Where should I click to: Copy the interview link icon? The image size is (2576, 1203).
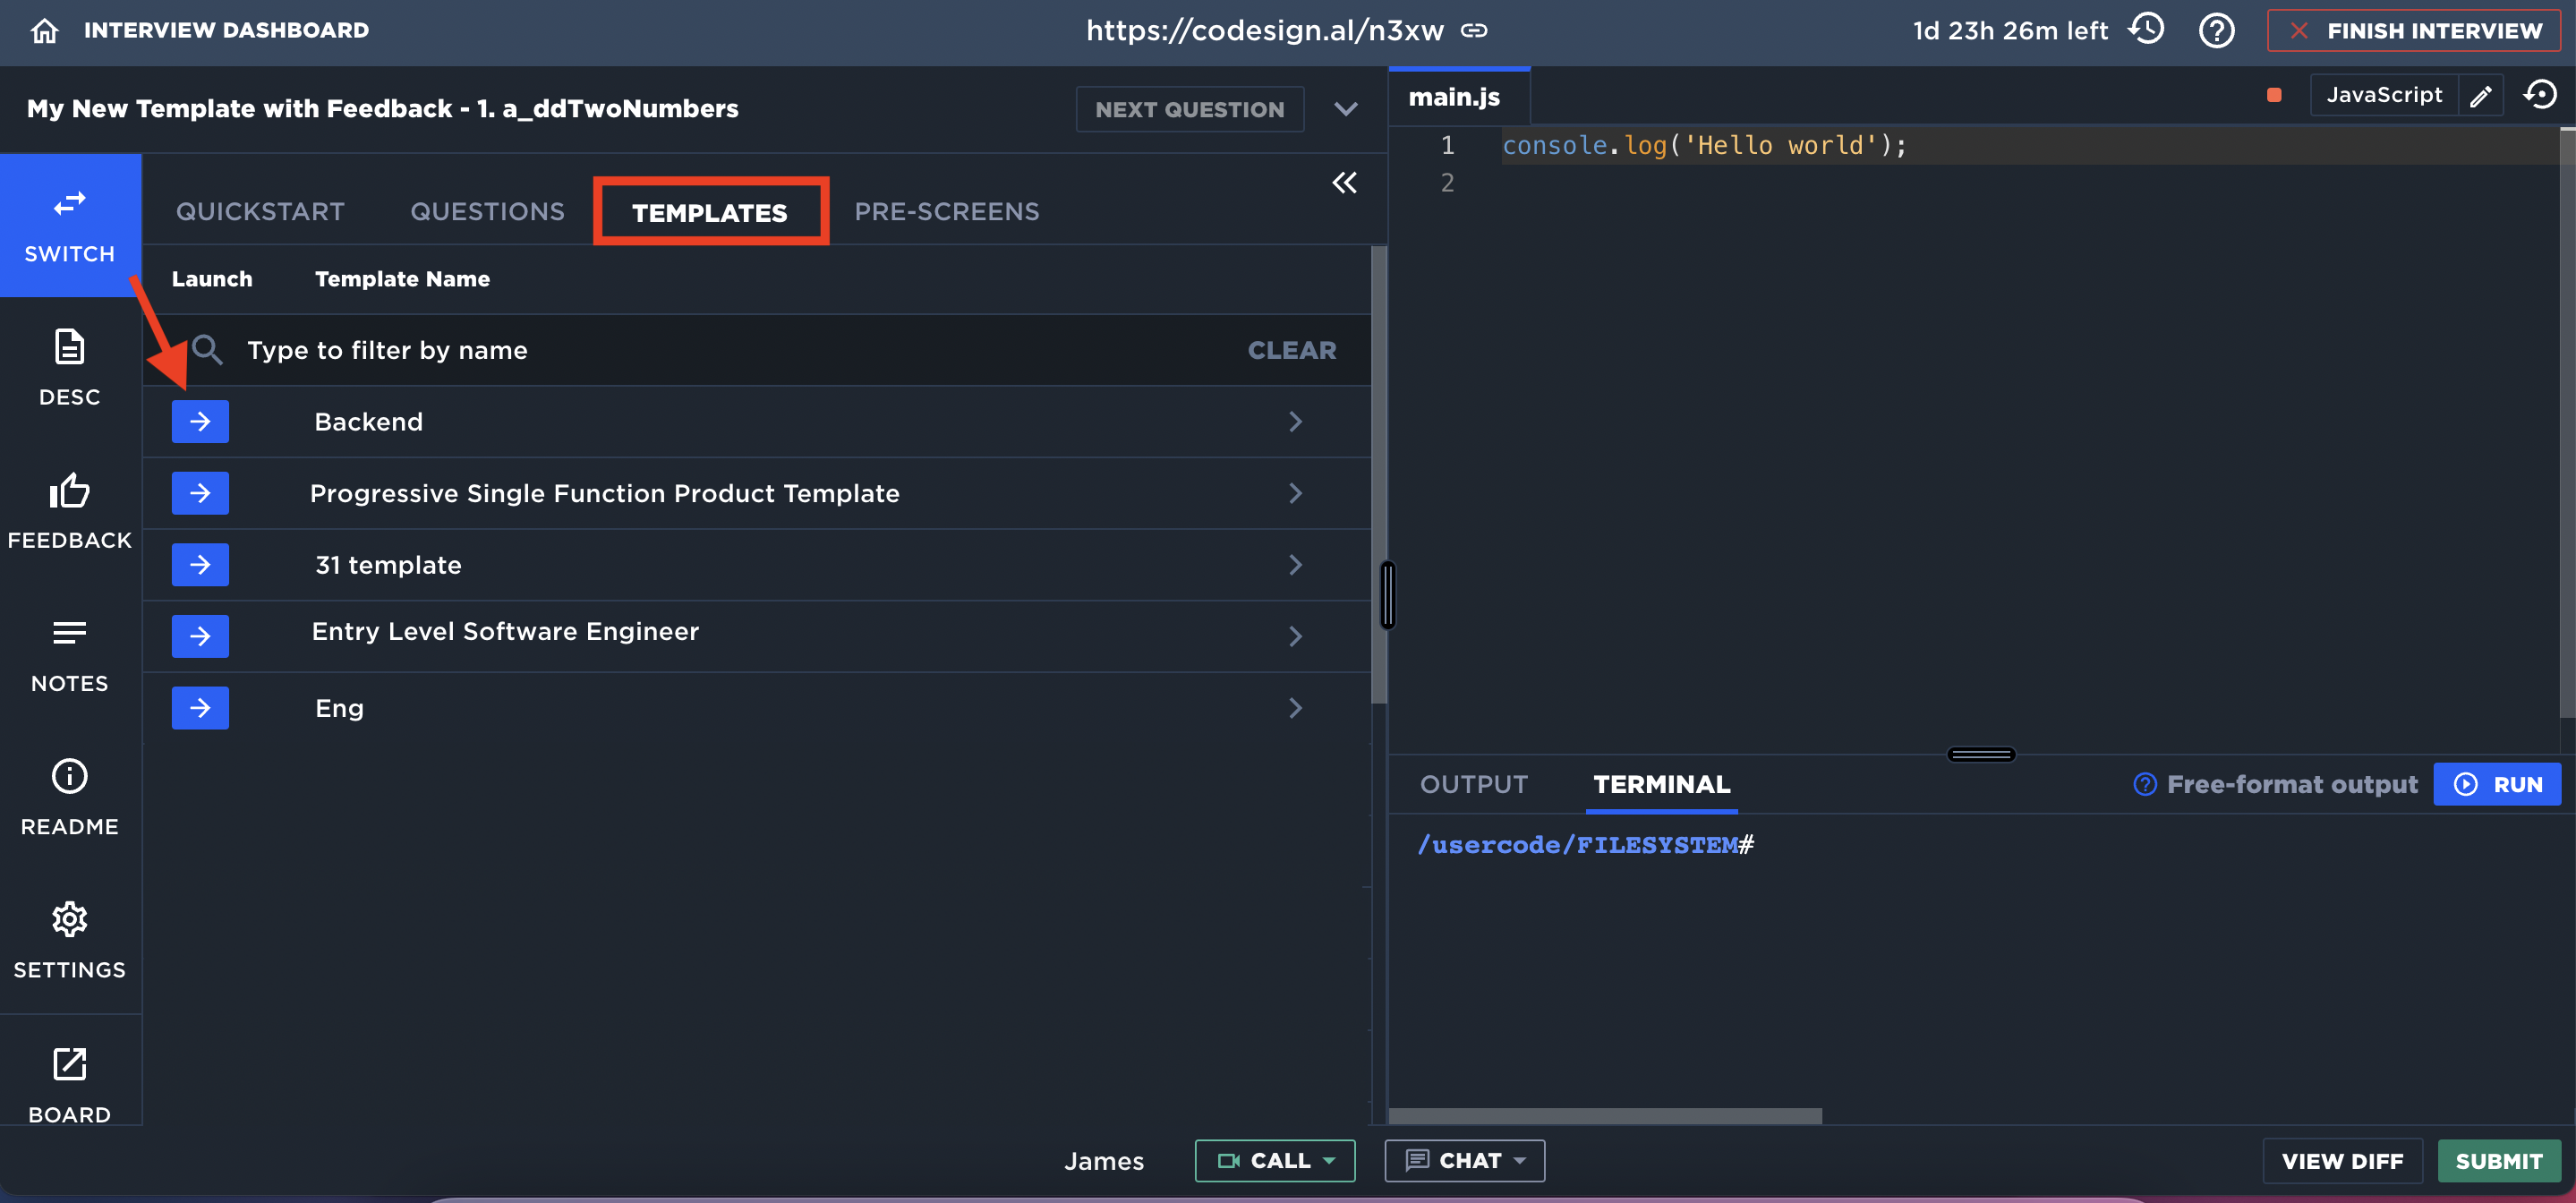tap(1473, 30)
